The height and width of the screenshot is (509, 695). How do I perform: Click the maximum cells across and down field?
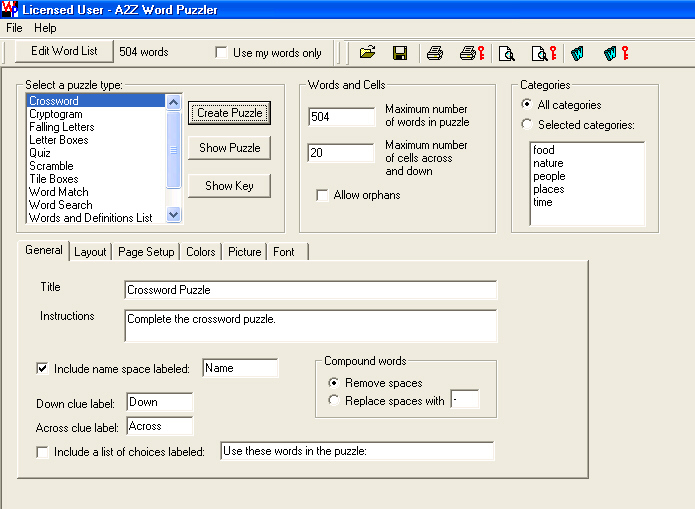click(341, 153)
